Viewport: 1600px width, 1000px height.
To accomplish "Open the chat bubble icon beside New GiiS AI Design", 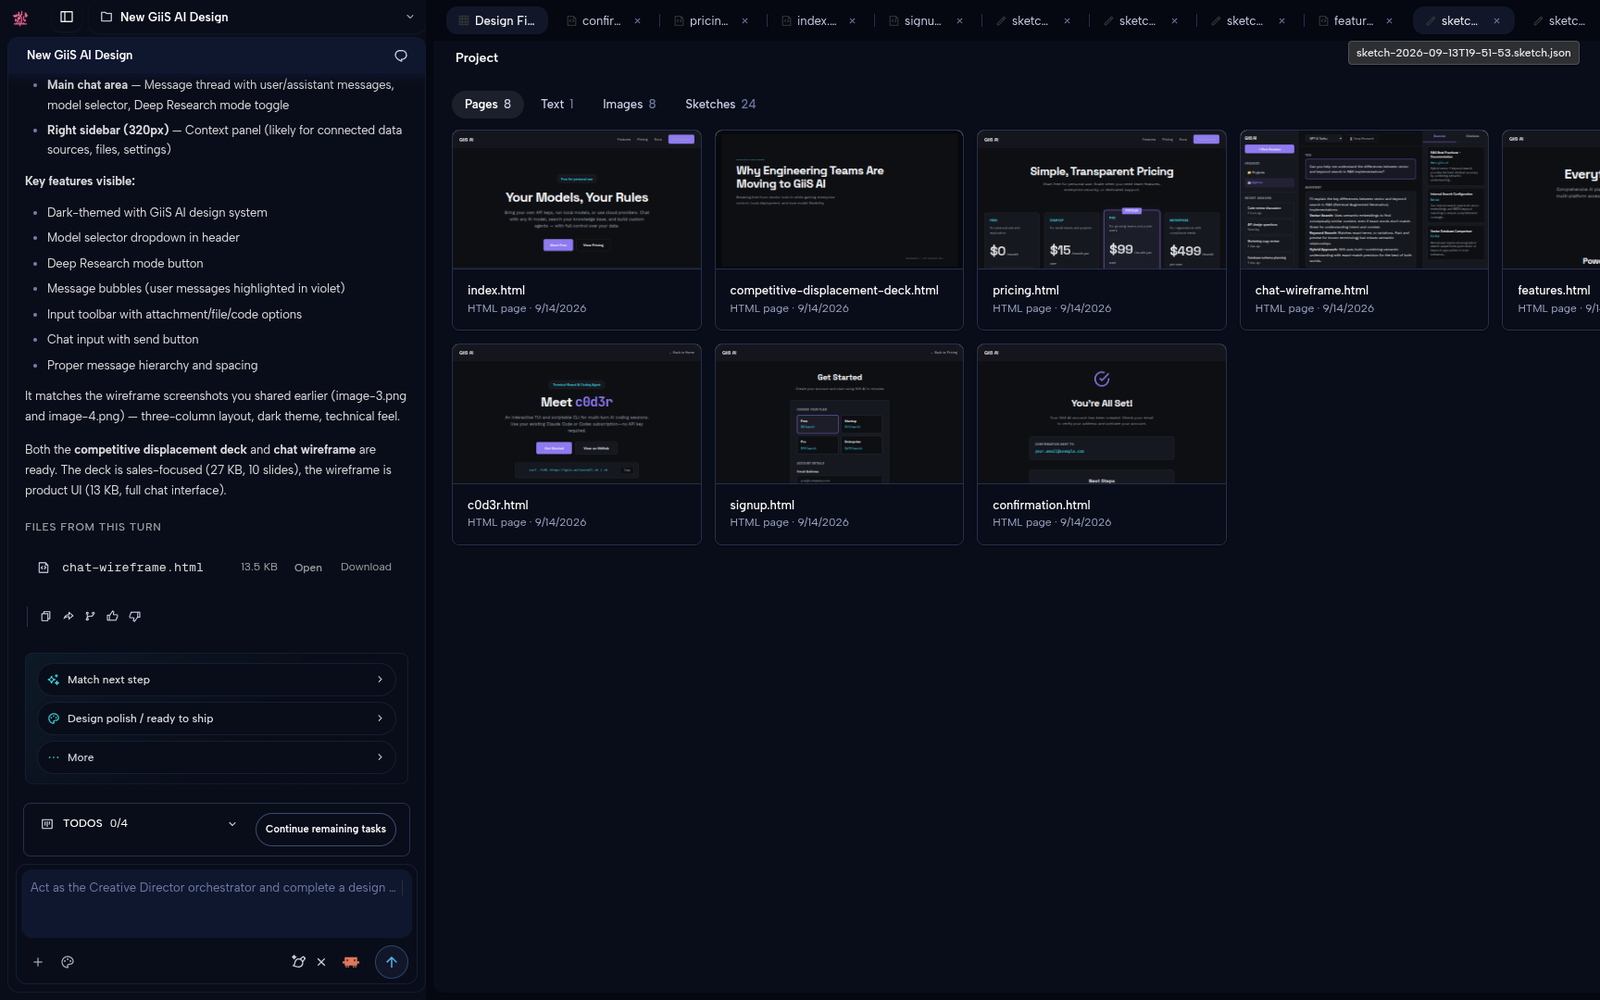I will [x=401, y=56].
